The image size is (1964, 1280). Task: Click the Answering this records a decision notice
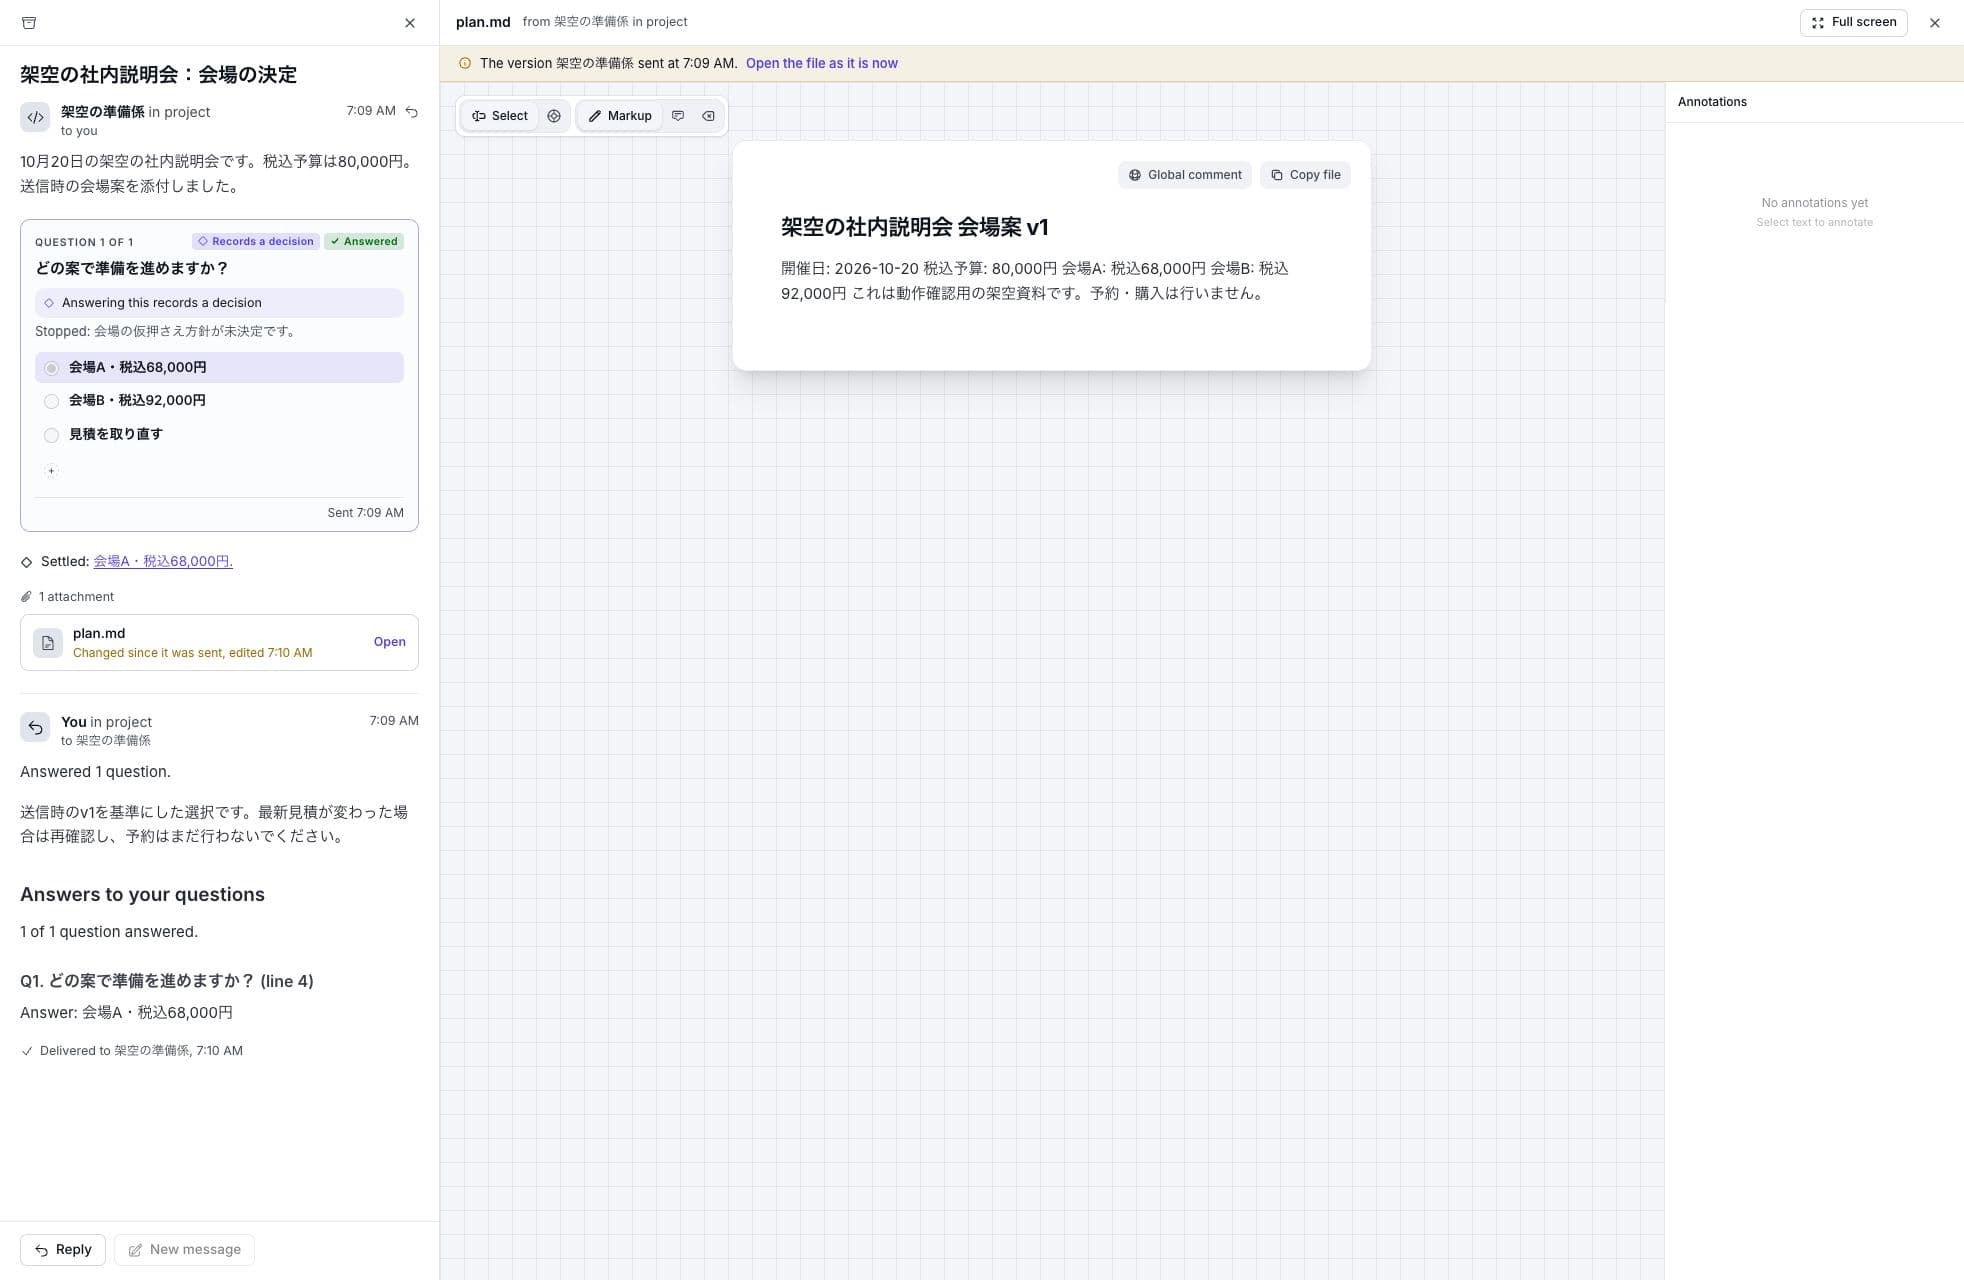point(219,303)
